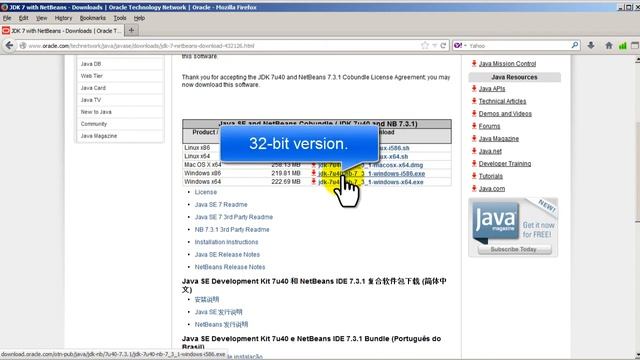Open Installation Instructions link

[226, 242]
